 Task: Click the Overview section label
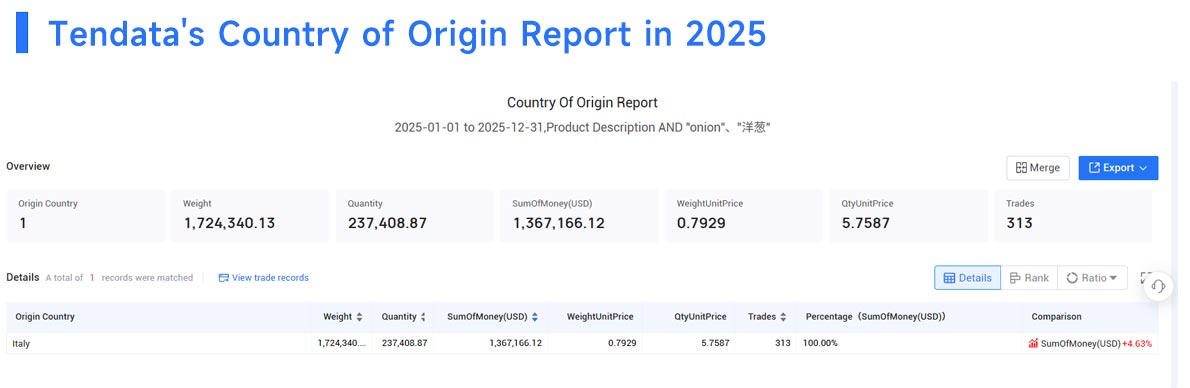pos(28,166)
